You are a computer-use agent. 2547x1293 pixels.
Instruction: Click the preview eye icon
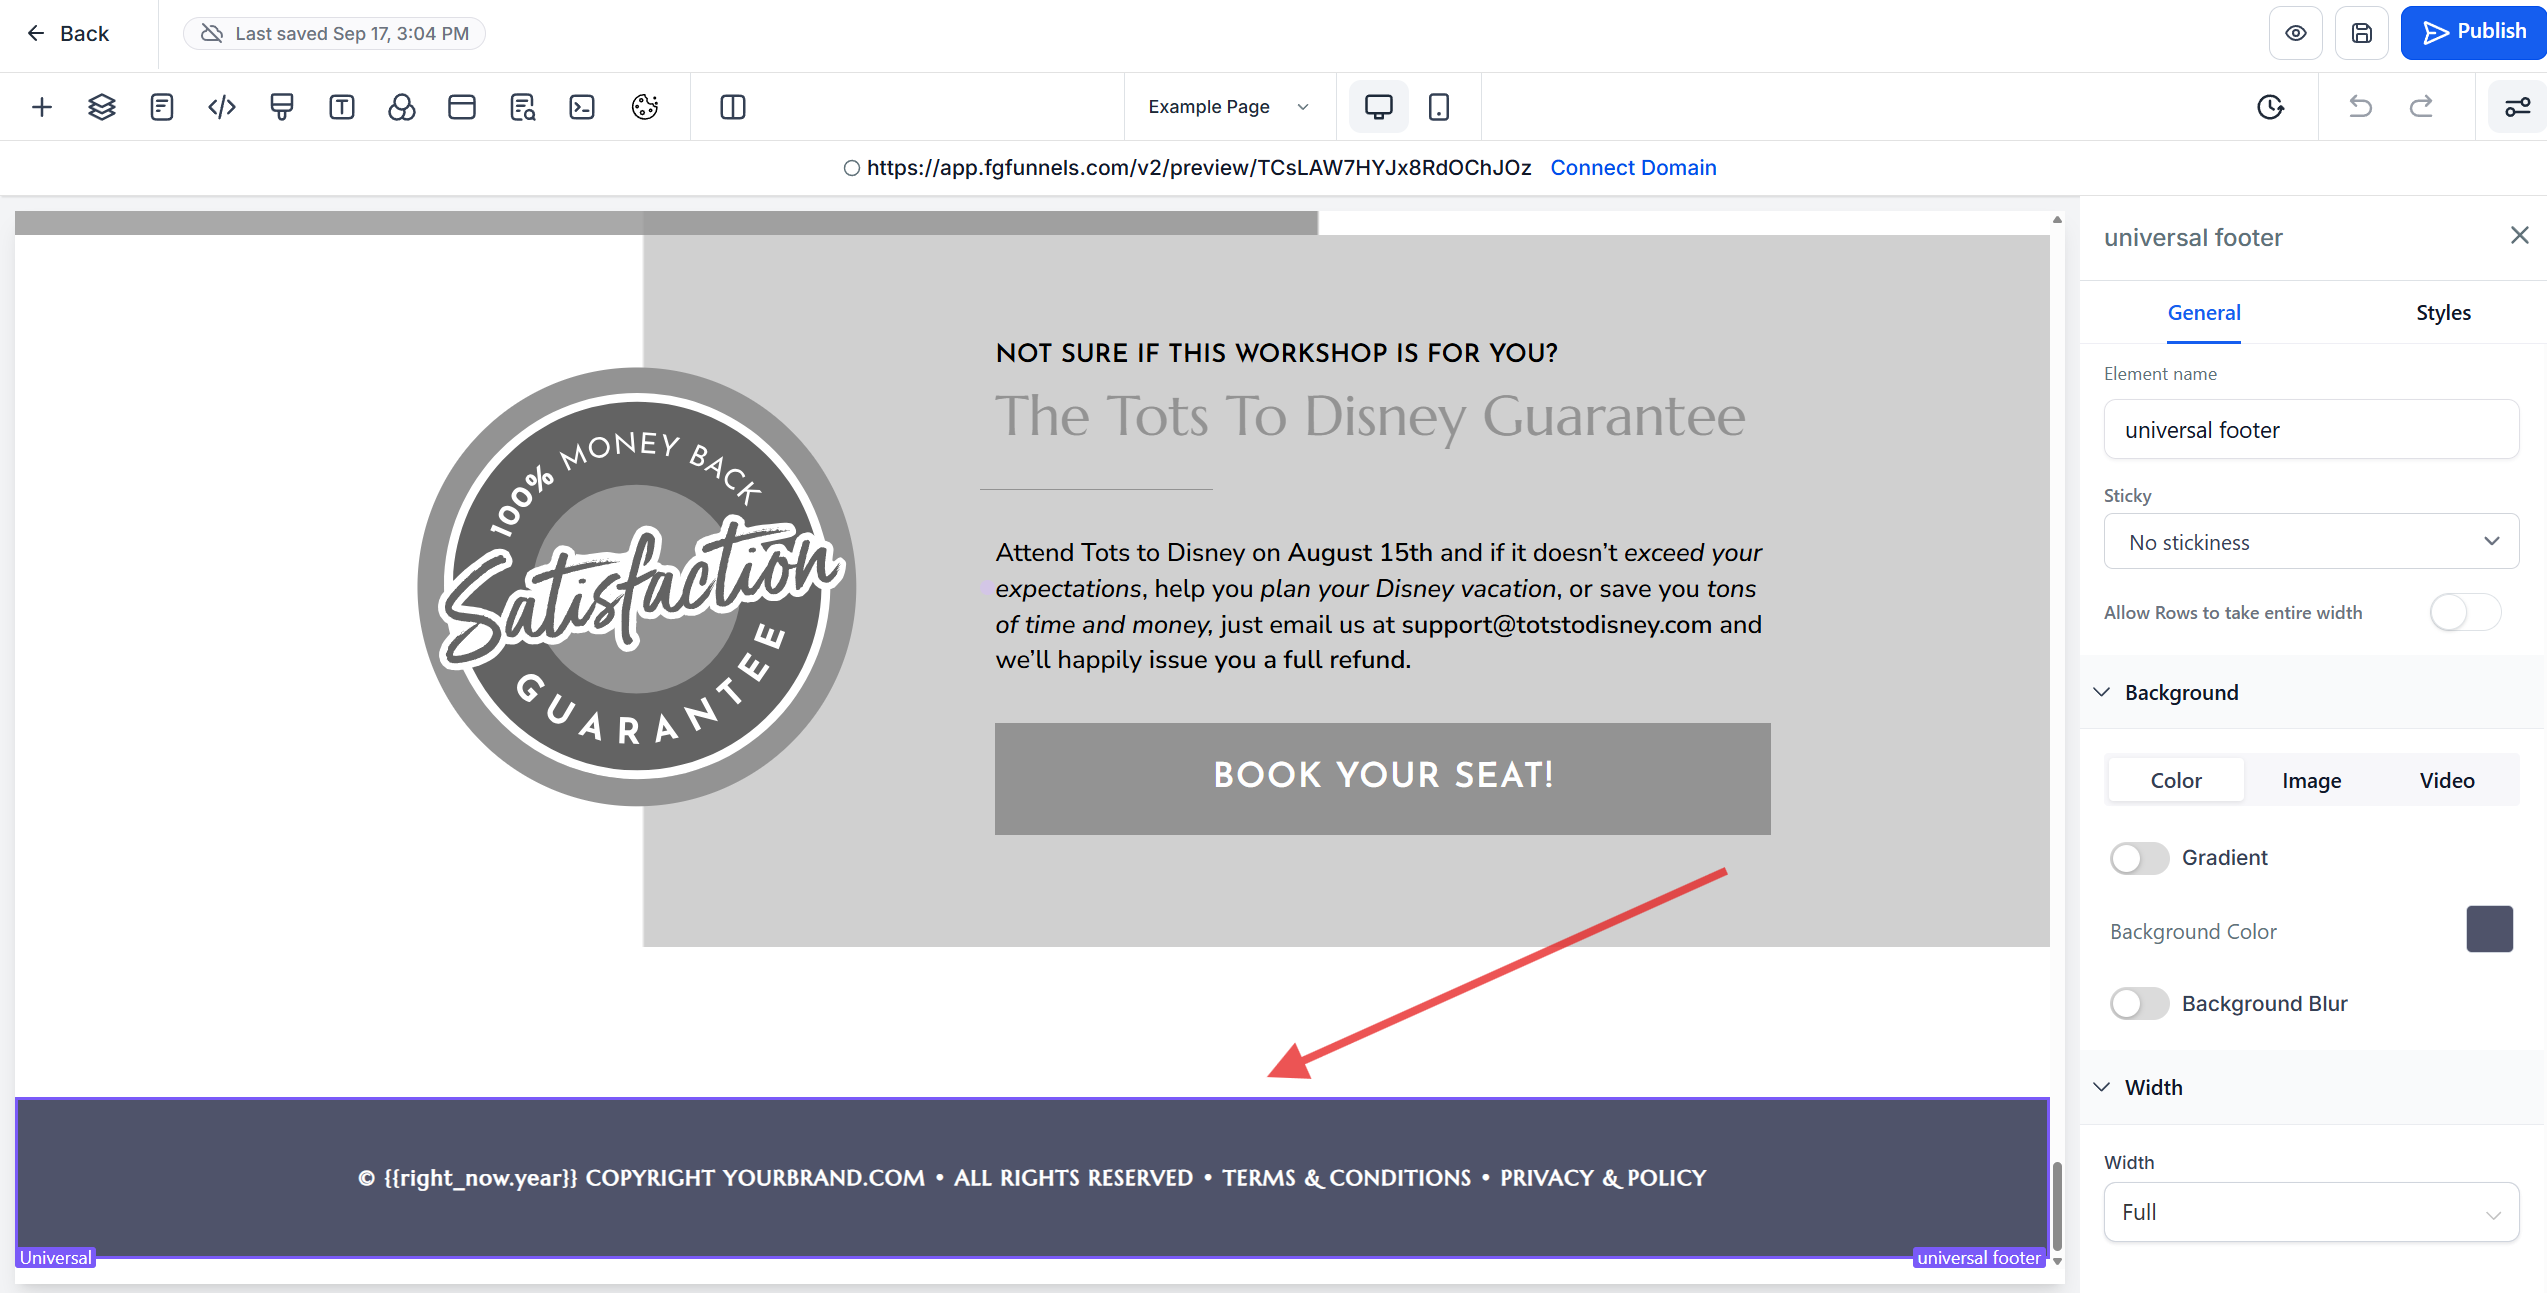tap(2296, 33)
